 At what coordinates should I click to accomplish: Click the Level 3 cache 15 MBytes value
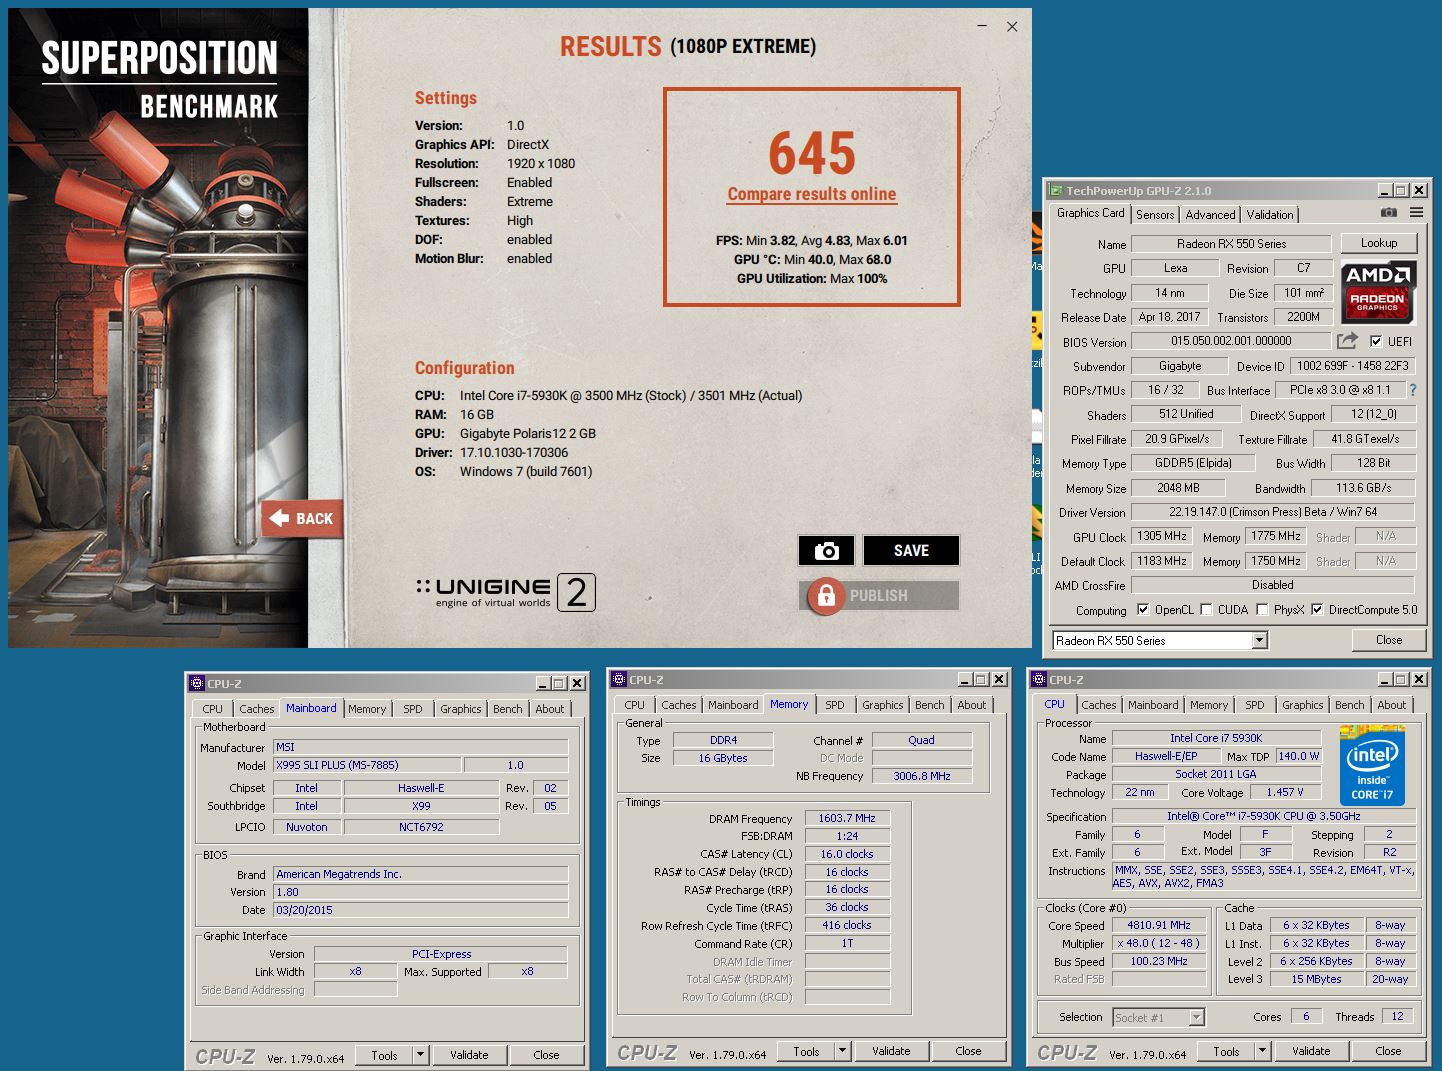coord(1316,980)
